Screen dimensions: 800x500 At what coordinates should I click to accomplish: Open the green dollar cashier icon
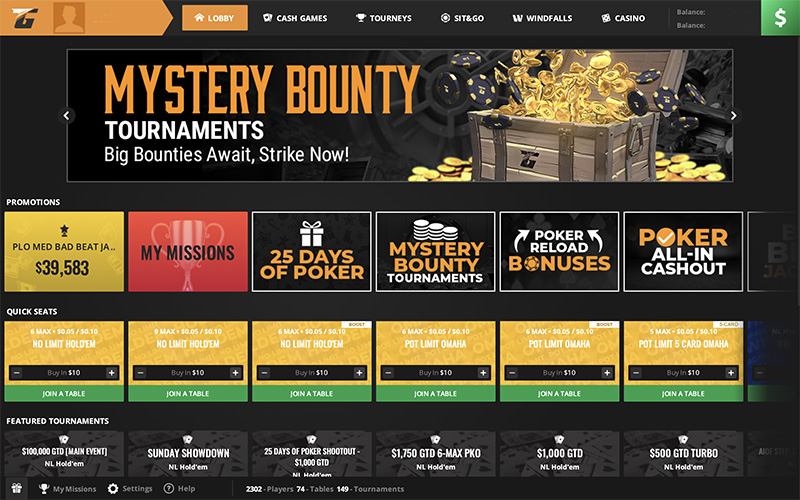click(x=780, y=18)
